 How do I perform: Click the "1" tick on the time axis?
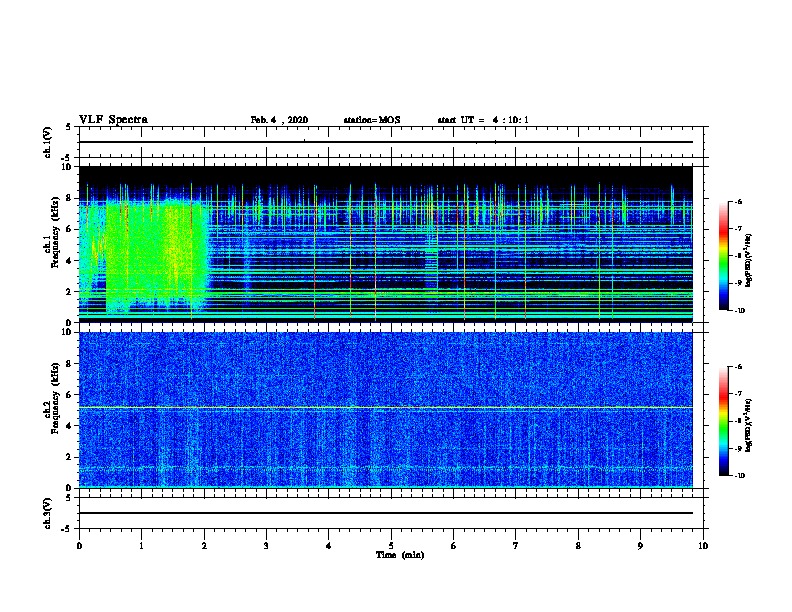coord(141,545)
